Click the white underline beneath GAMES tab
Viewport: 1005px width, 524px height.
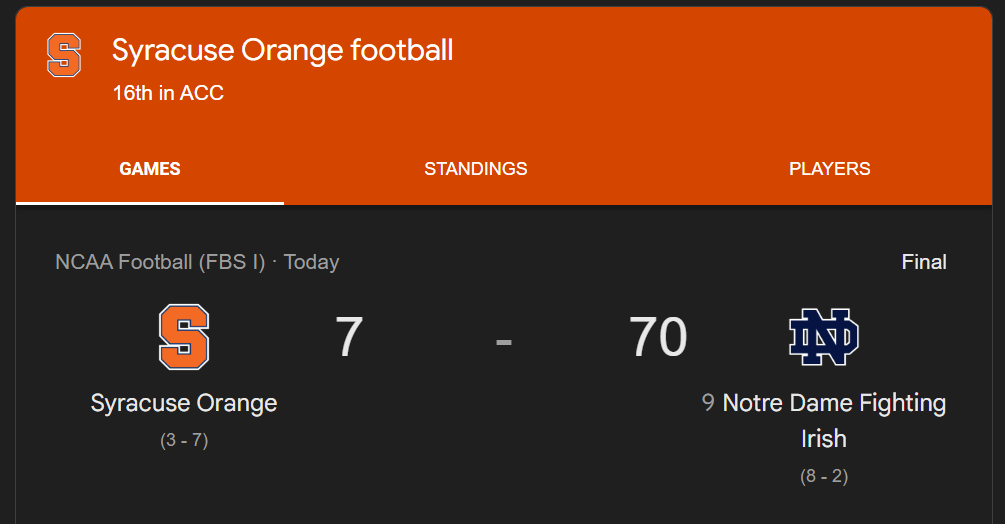(x=150, y=202)
